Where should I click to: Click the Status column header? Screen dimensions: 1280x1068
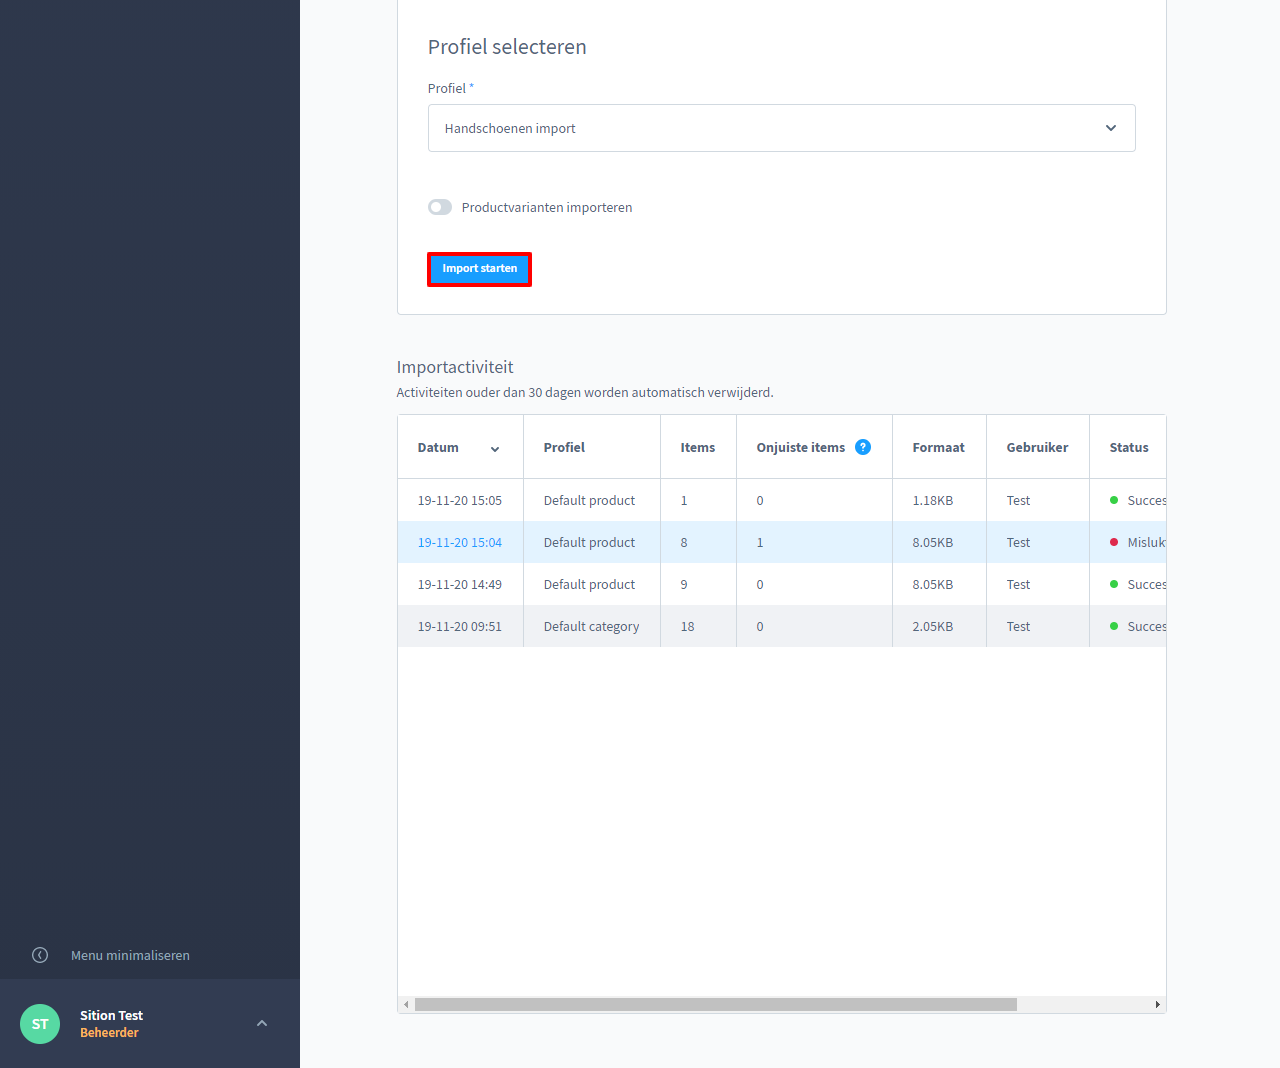(1129, 447)
